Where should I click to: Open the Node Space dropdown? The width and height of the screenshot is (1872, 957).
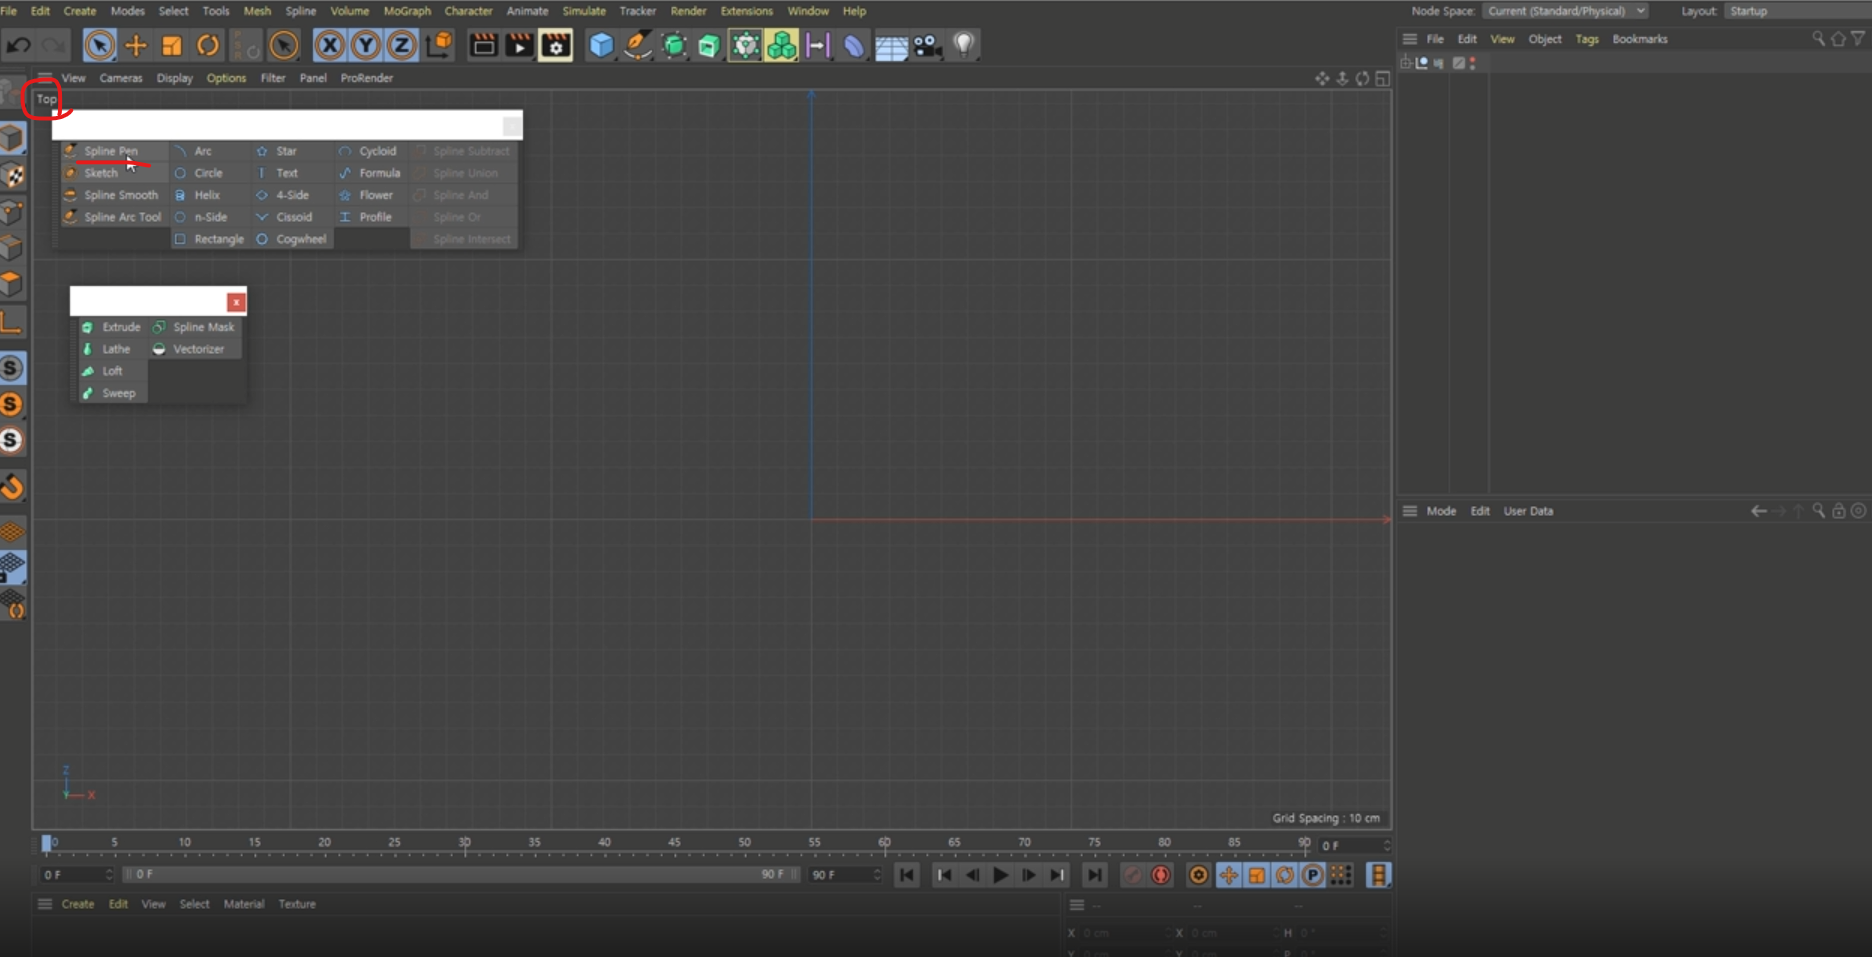[x=1565, y=11]
